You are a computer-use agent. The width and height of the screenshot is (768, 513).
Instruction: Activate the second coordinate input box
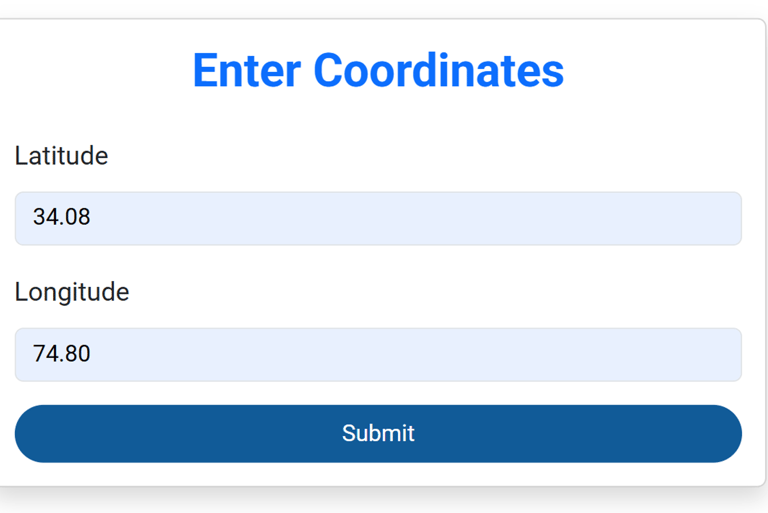click(378, 354)
